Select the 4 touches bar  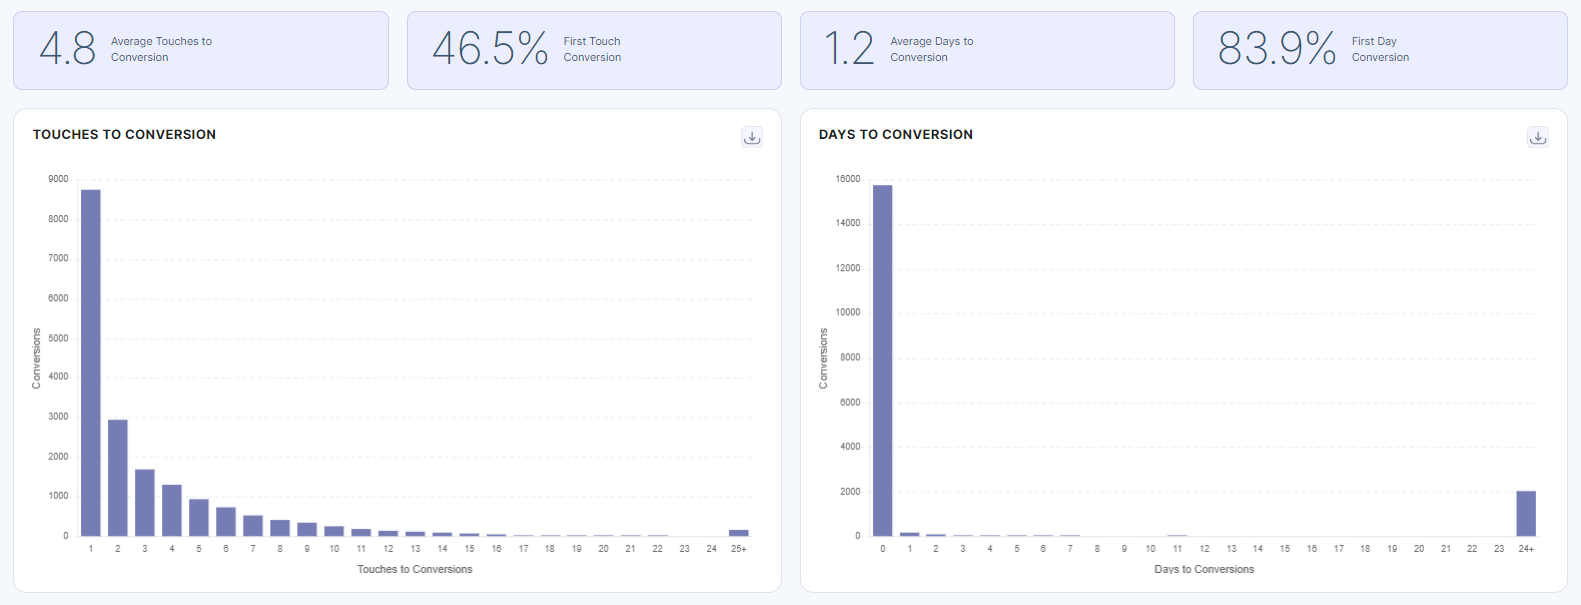tap(172, 511)
